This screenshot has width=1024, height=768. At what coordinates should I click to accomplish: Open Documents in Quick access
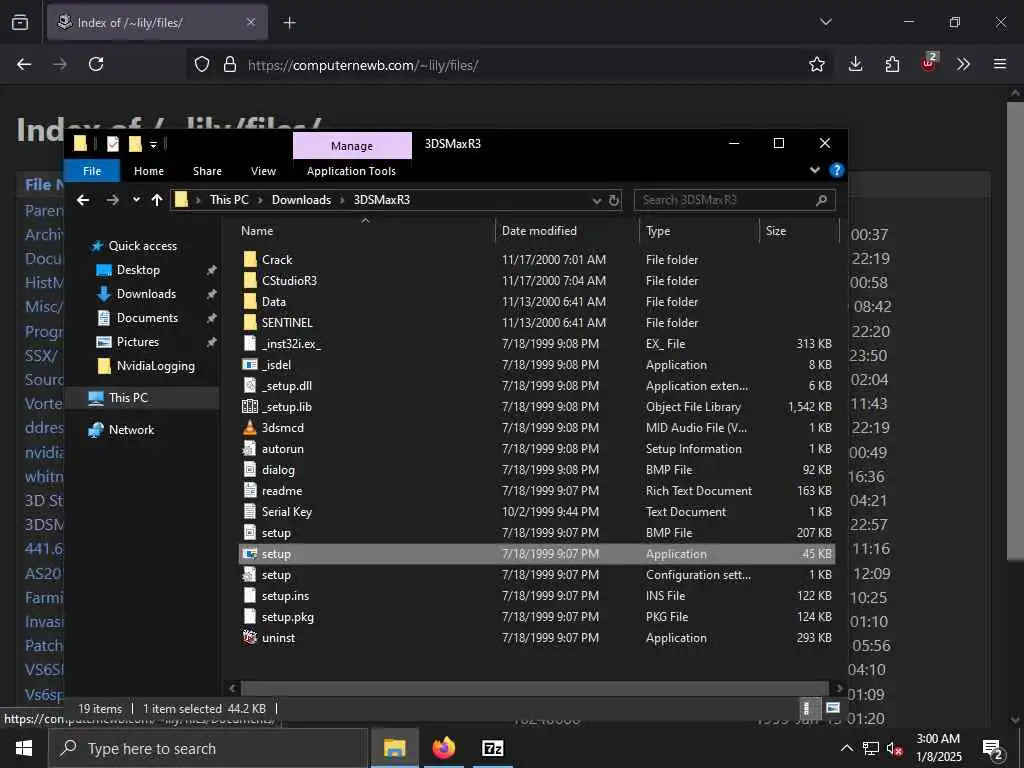point(147,318)
